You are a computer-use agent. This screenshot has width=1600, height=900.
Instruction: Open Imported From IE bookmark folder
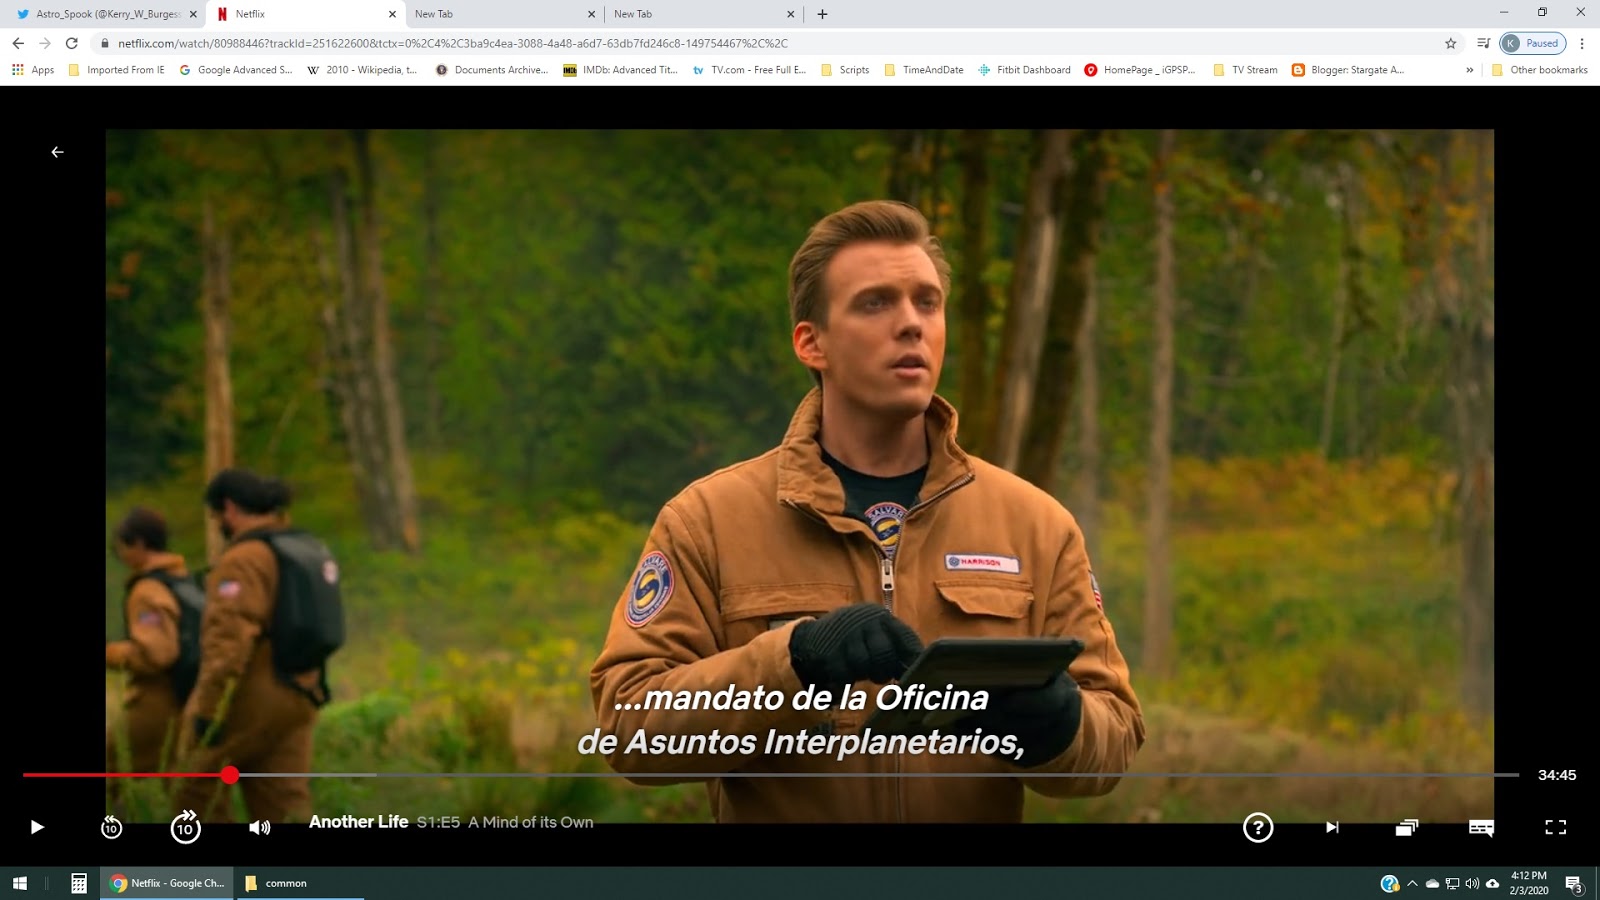(x=116, y=70)
